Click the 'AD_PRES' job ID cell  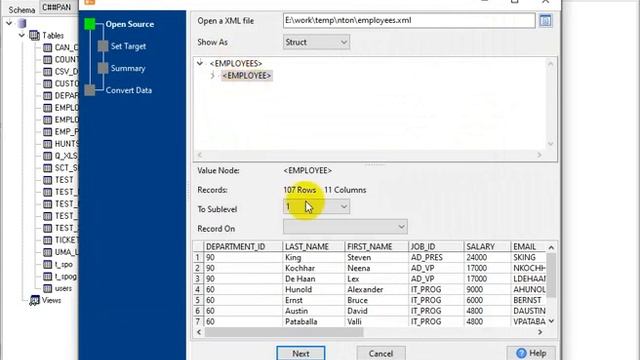point(436,258)
